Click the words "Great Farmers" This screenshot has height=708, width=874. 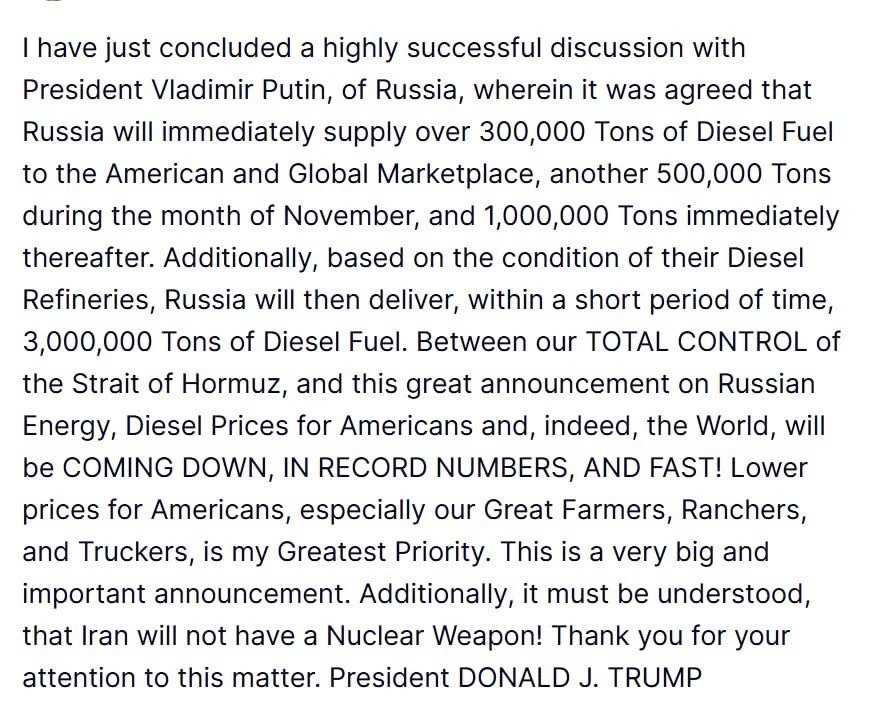tap(575, 510)
